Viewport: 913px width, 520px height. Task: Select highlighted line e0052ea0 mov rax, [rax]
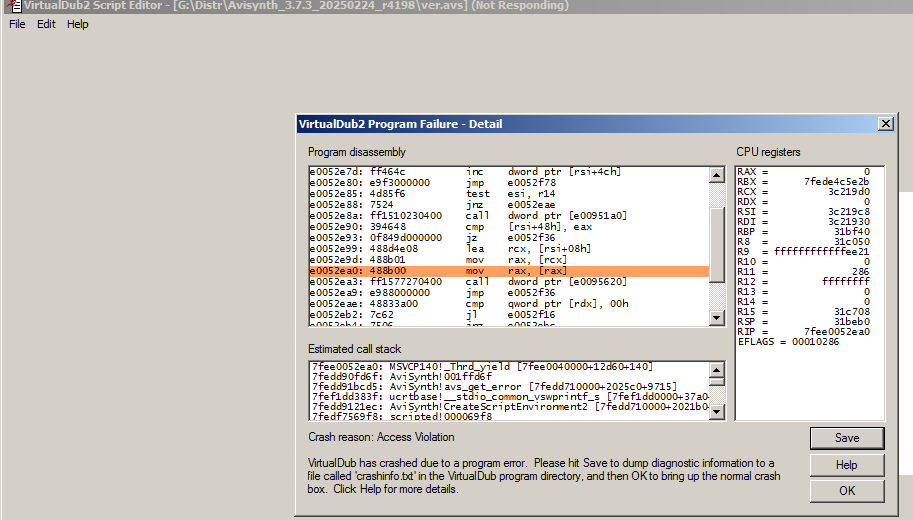[509, 271]
